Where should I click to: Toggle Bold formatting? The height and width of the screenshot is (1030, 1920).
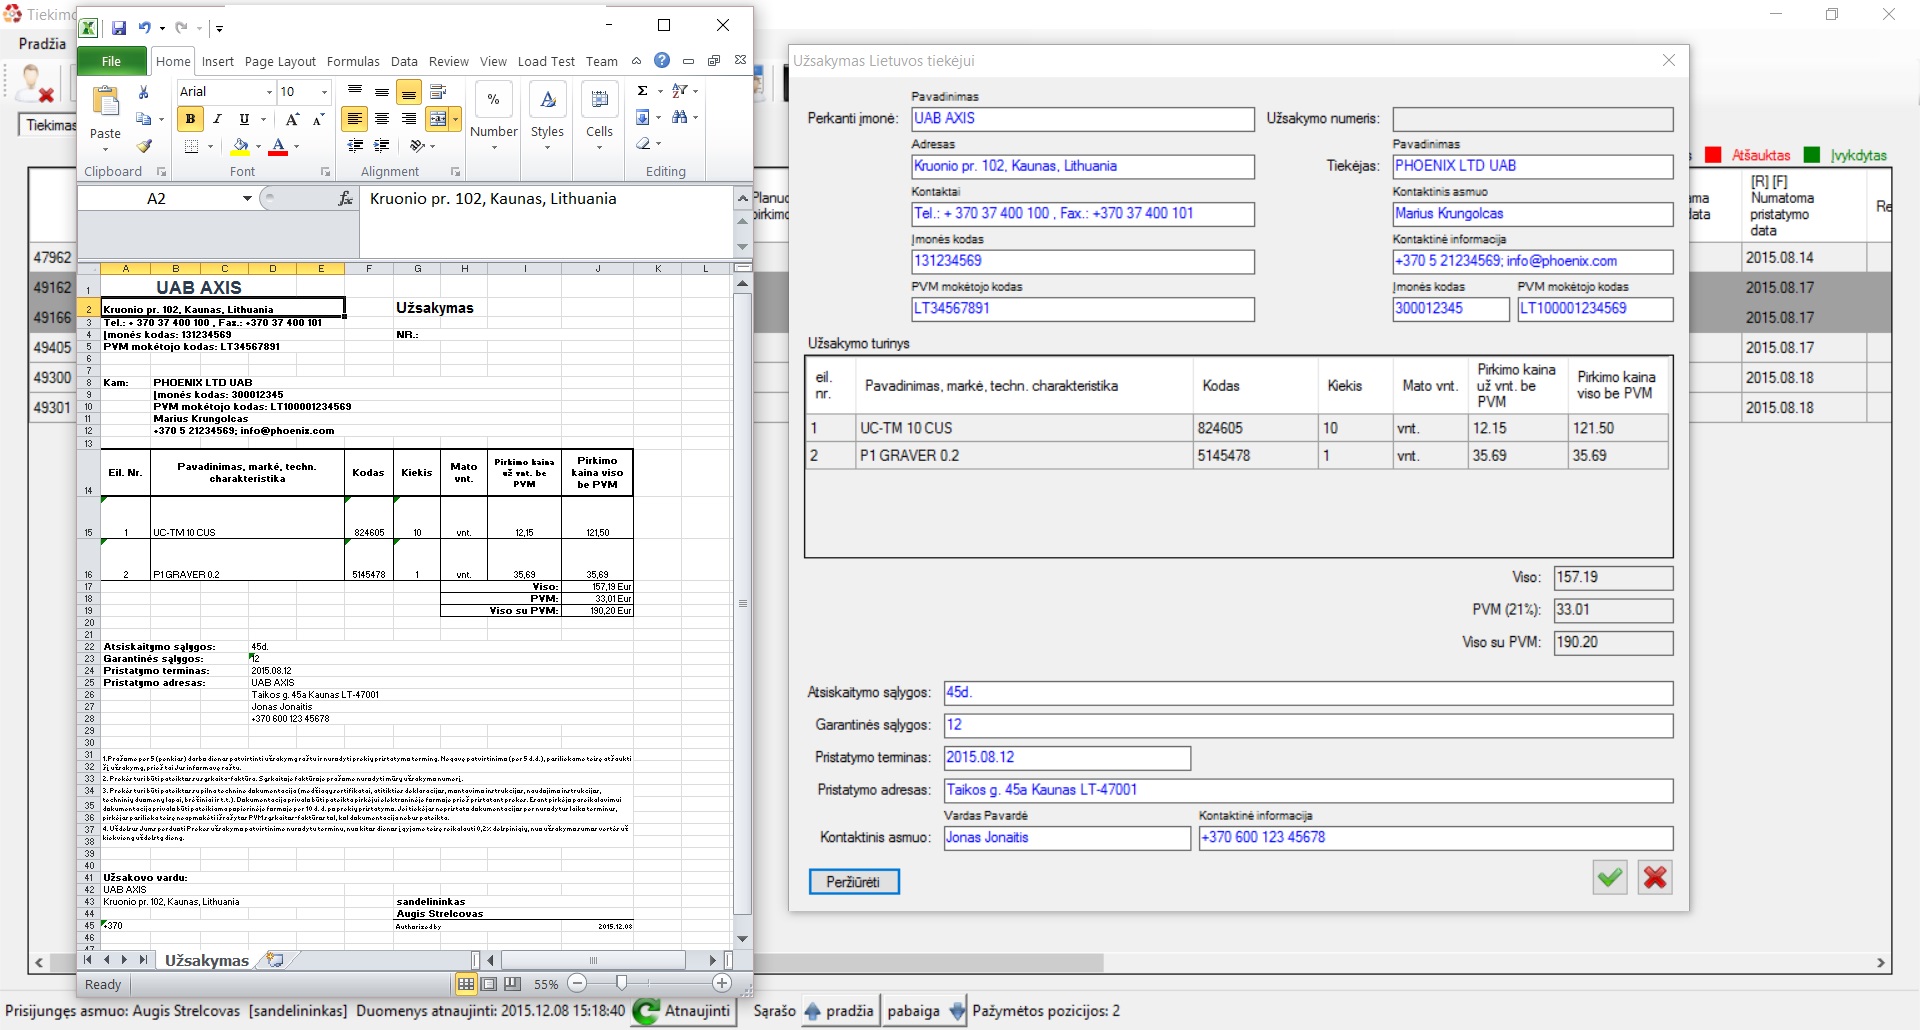pos(190,119)
